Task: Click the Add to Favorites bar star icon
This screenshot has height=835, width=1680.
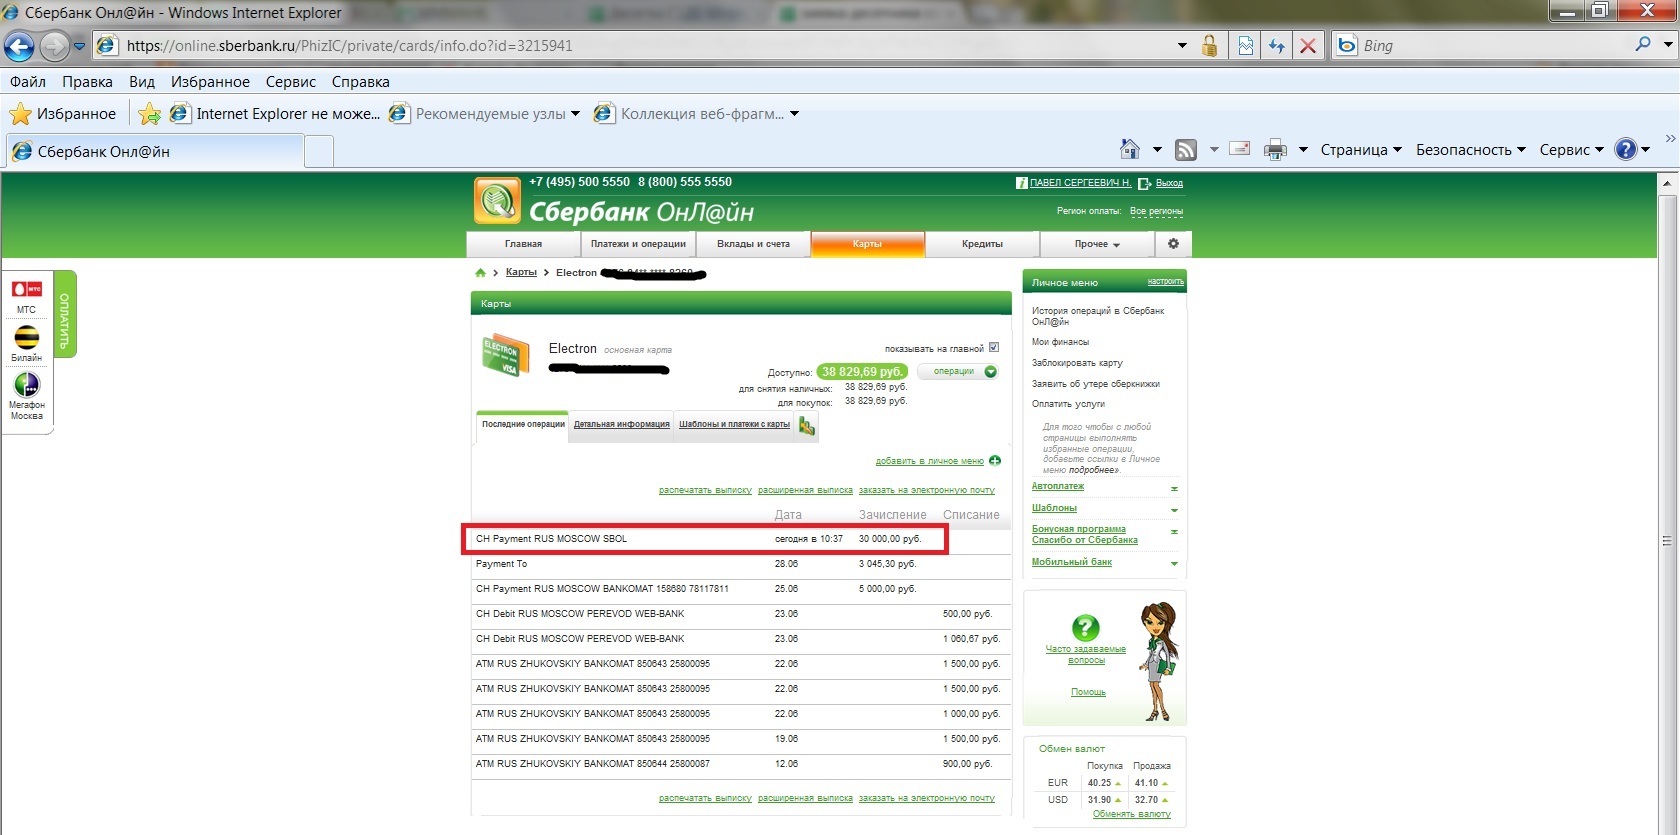Action: (149, 114)
